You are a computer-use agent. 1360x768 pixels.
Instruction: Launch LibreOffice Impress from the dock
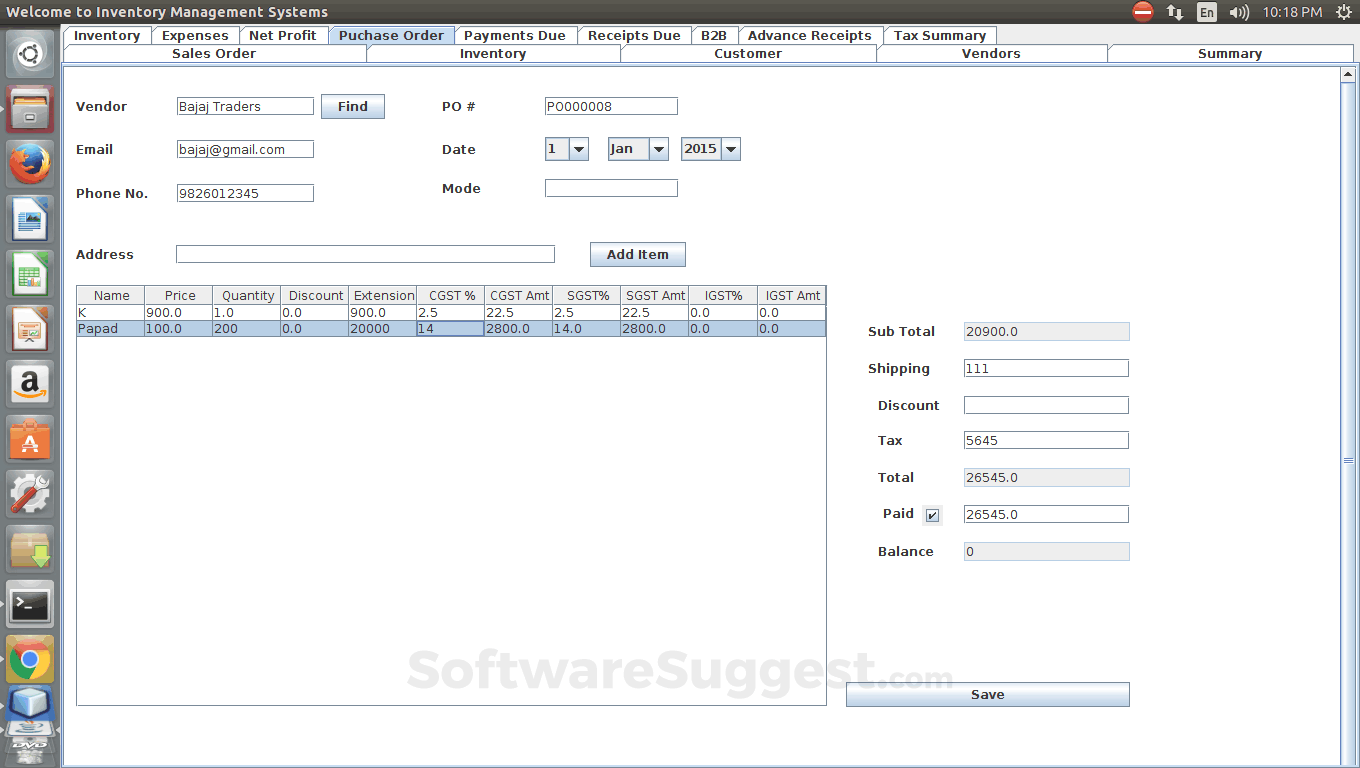click(x=30, y=329)
